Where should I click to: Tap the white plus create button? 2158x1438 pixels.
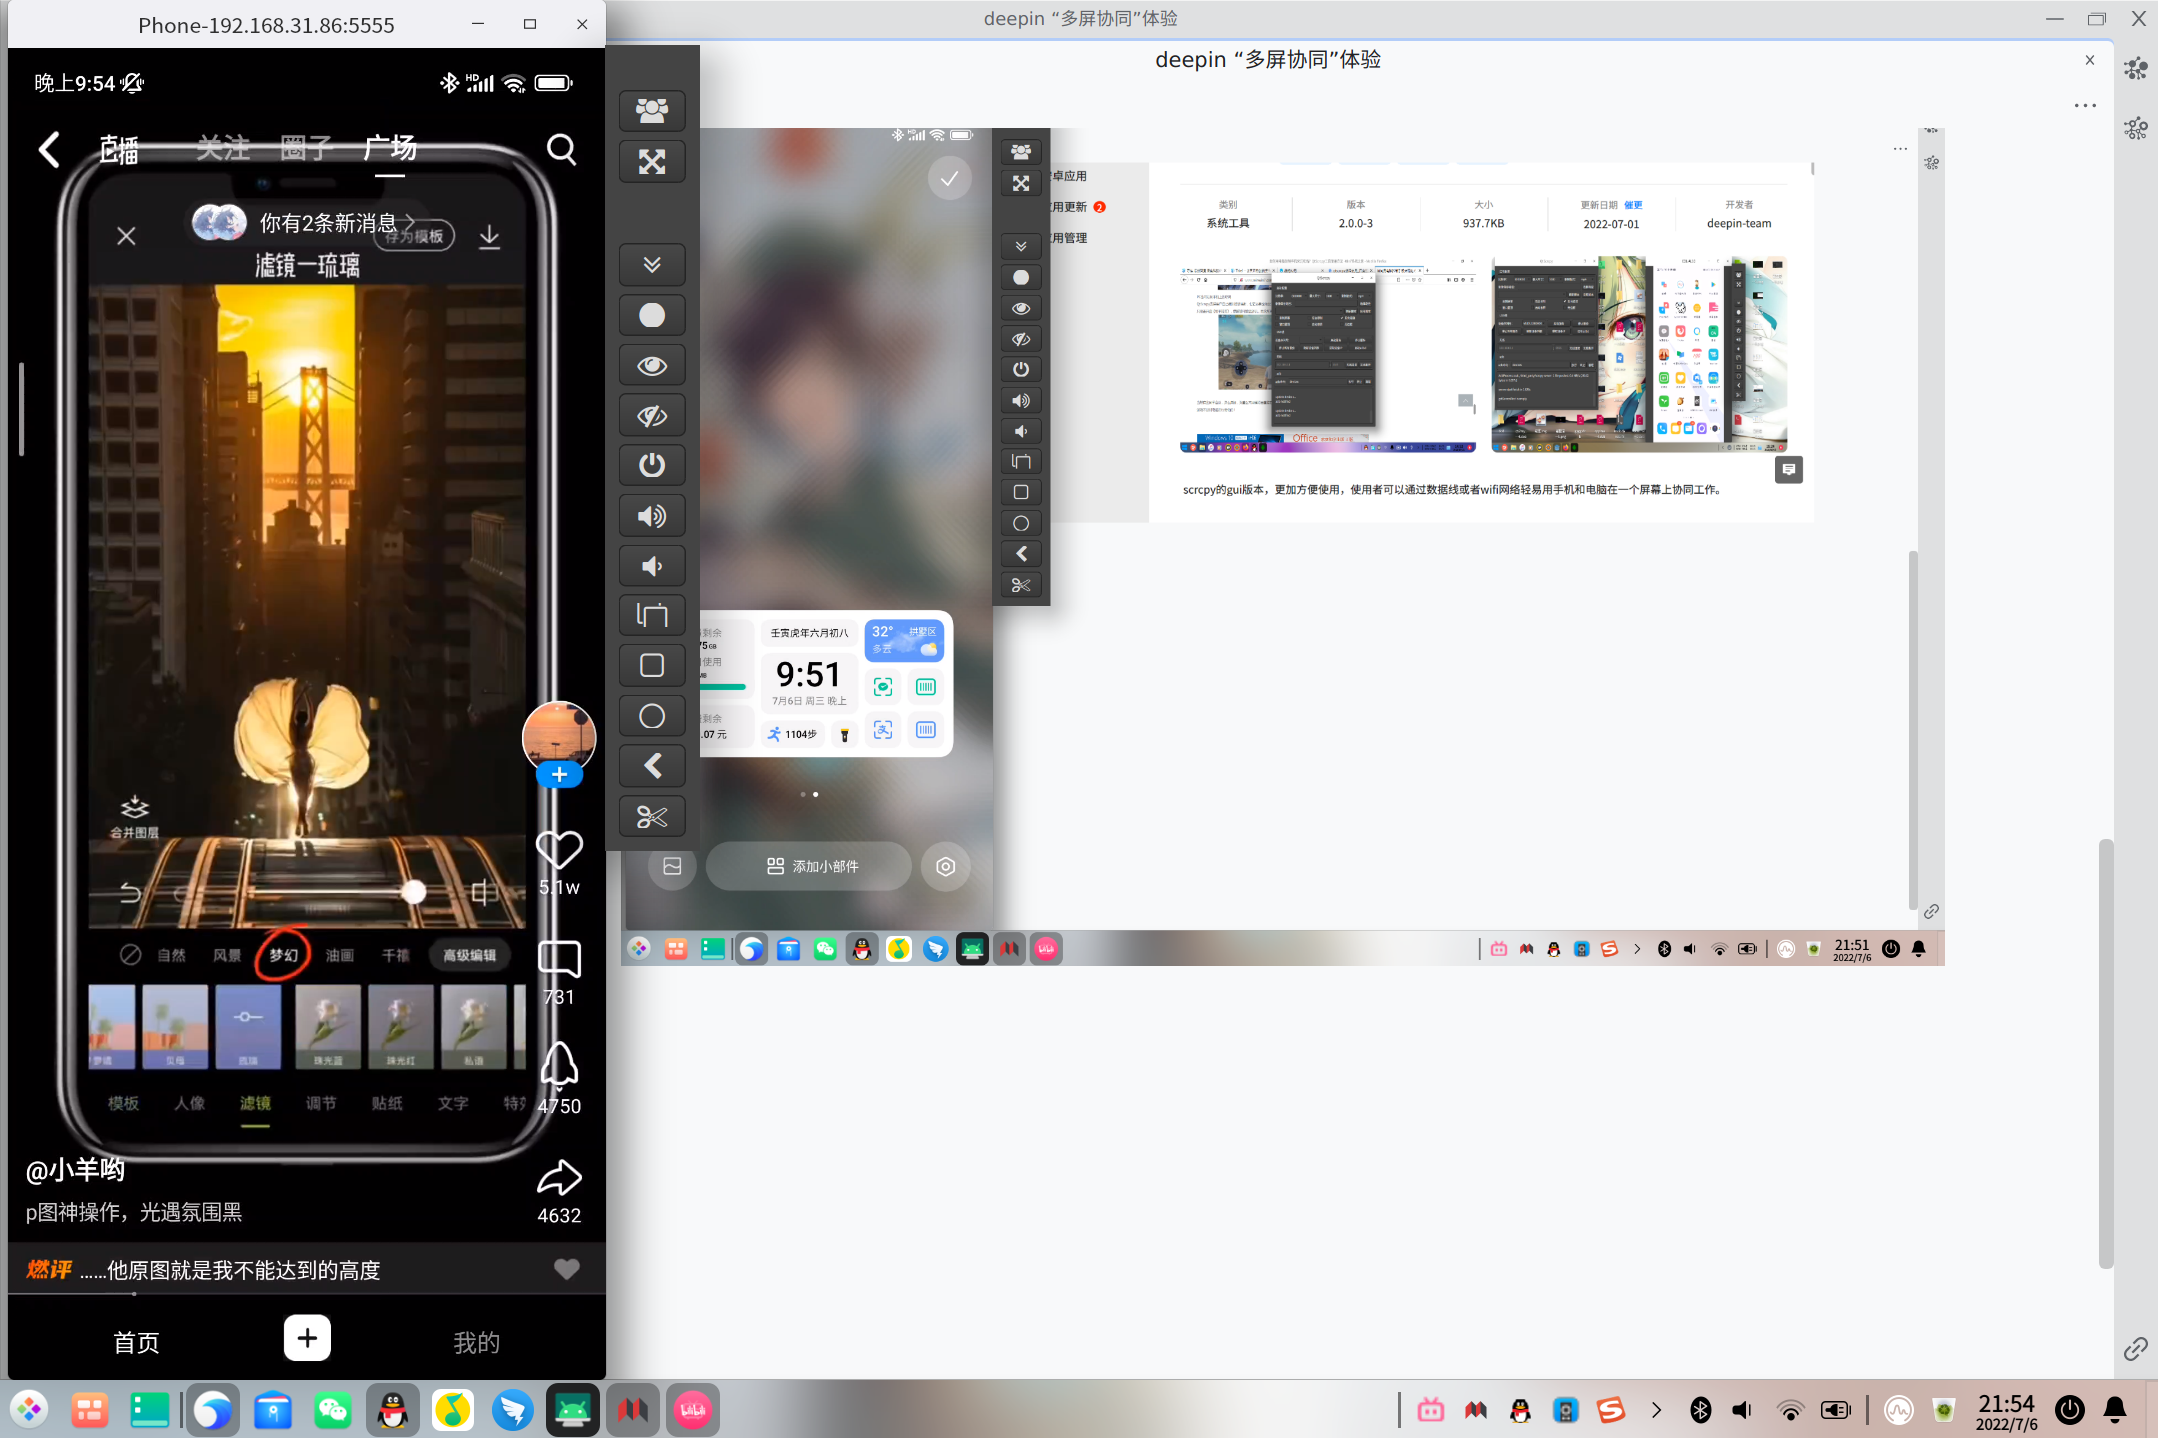[x=307, y=1338]
